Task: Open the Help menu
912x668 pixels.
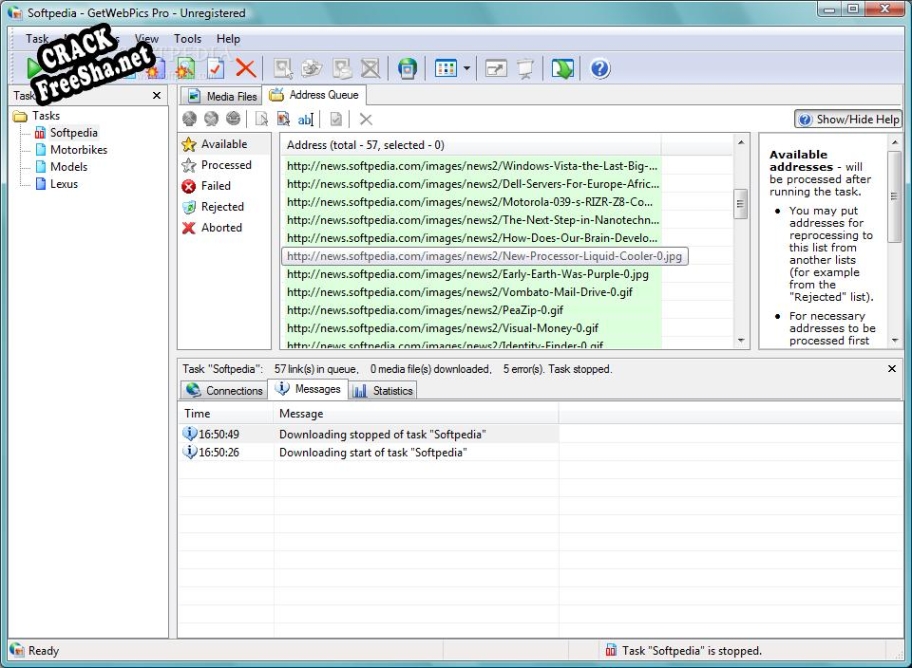Action: (228, 39)
